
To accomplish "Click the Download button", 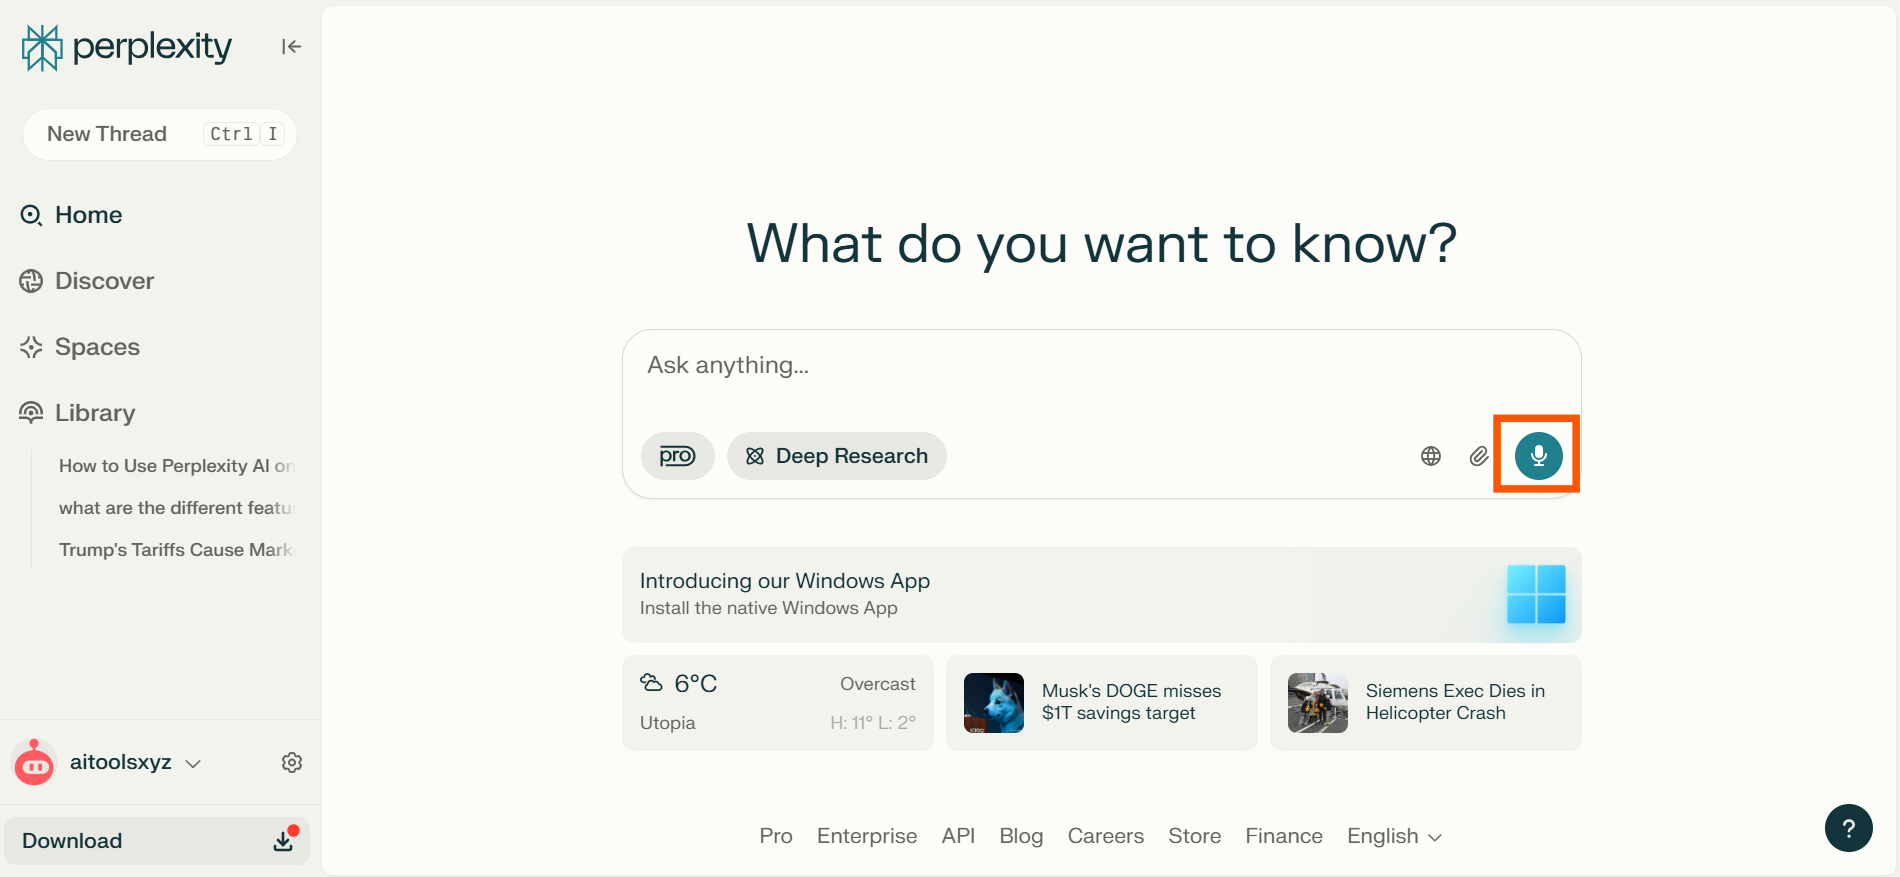I will [x=157, y=841].
